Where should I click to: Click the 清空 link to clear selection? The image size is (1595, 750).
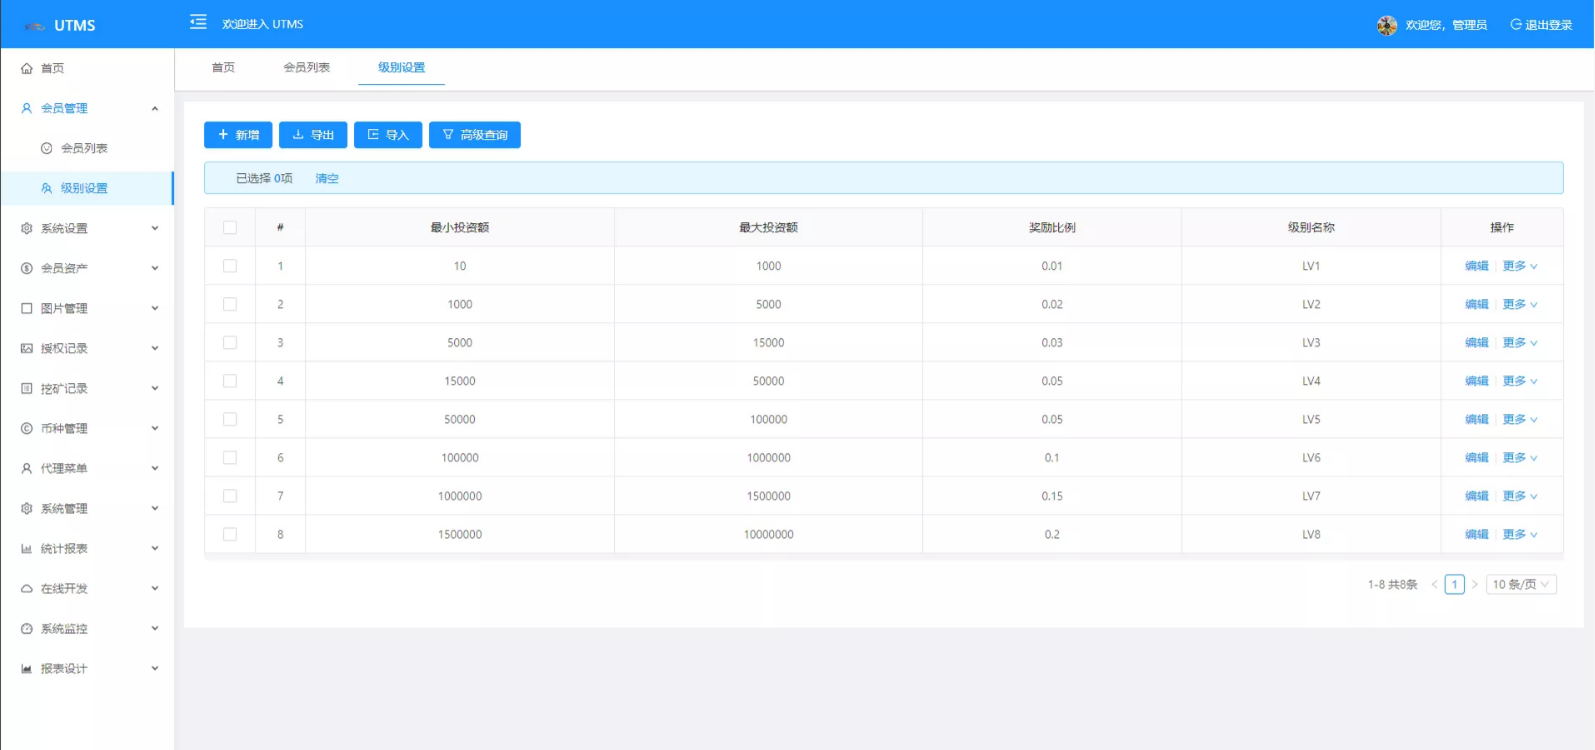[x=327, y=178]
